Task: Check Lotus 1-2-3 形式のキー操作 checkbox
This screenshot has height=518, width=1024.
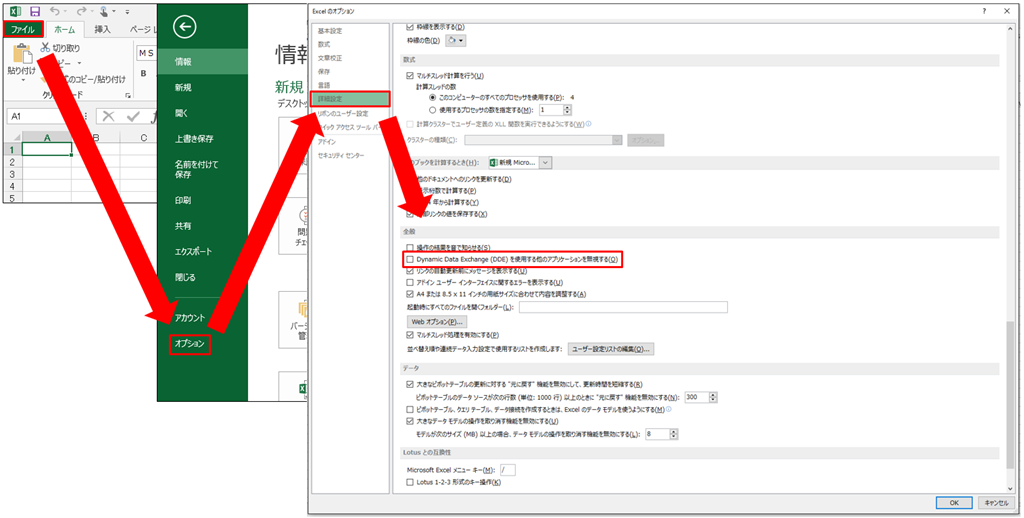Action: click(410, 483)
